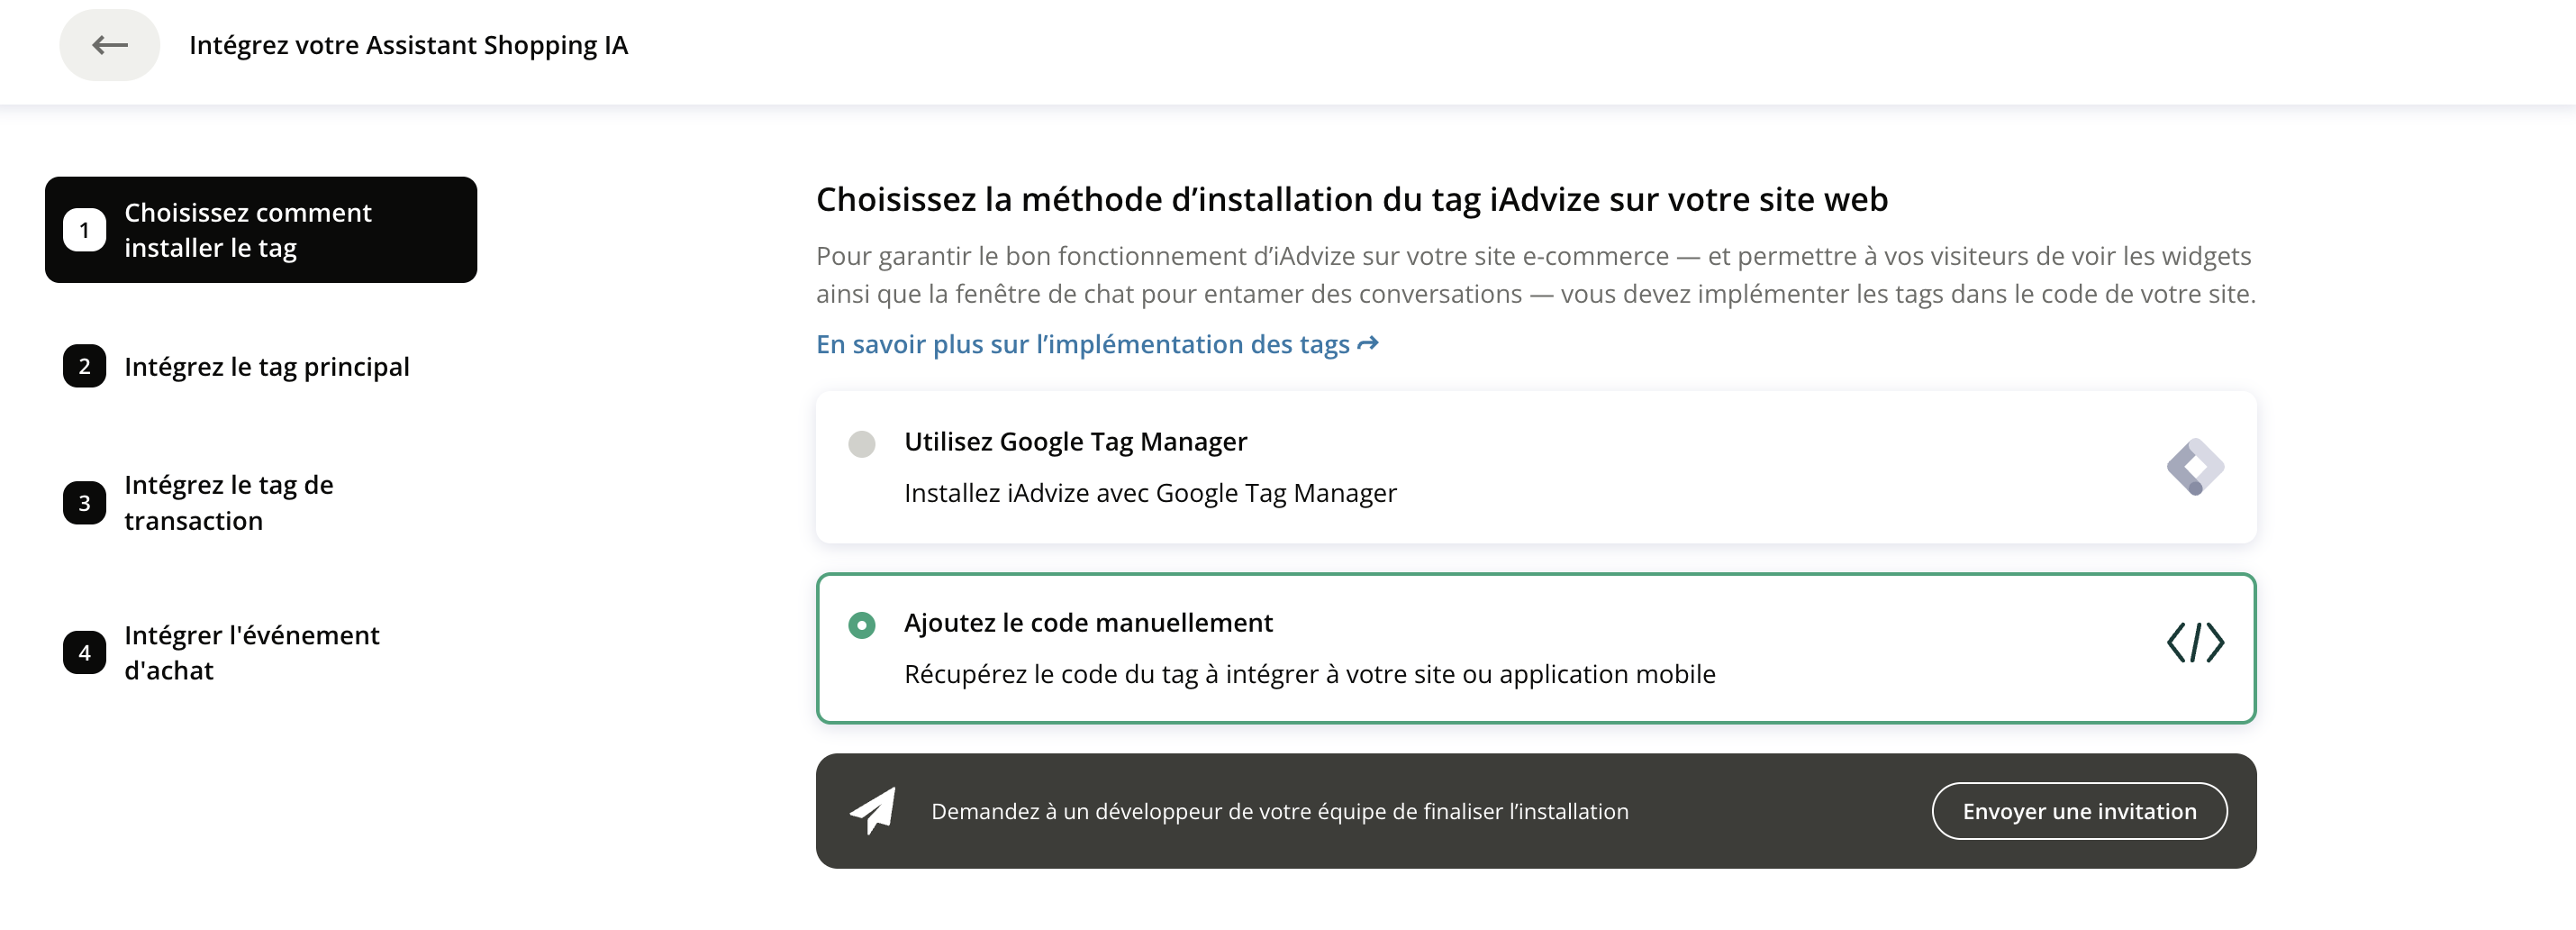Go to "Intégrez le tag principal" step

tap(266, 367)
